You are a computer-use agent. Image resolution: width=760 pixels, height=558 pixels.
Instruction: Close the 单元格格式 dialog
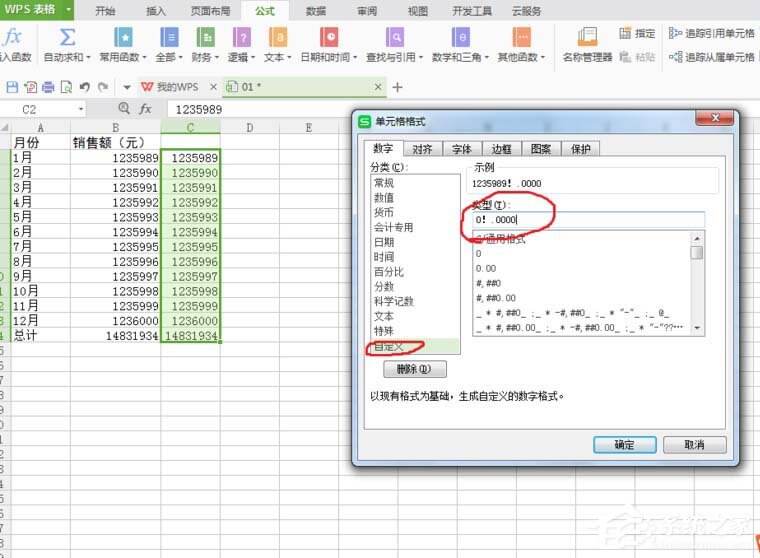pos(715,118)
